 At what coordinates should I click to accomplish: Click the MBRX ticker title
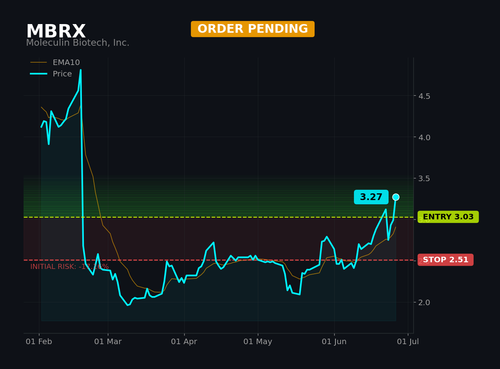pos(56,31)
